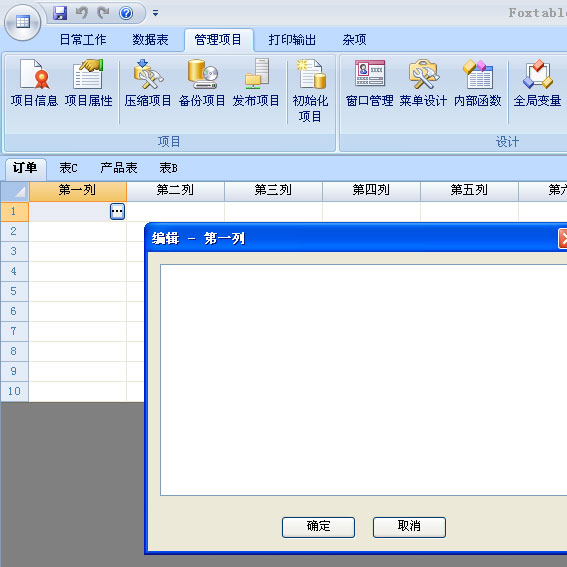Open the 项目属性 project properties icon
Image resolution: width=567 pixels, height=567 pixels.
point(89,83)
